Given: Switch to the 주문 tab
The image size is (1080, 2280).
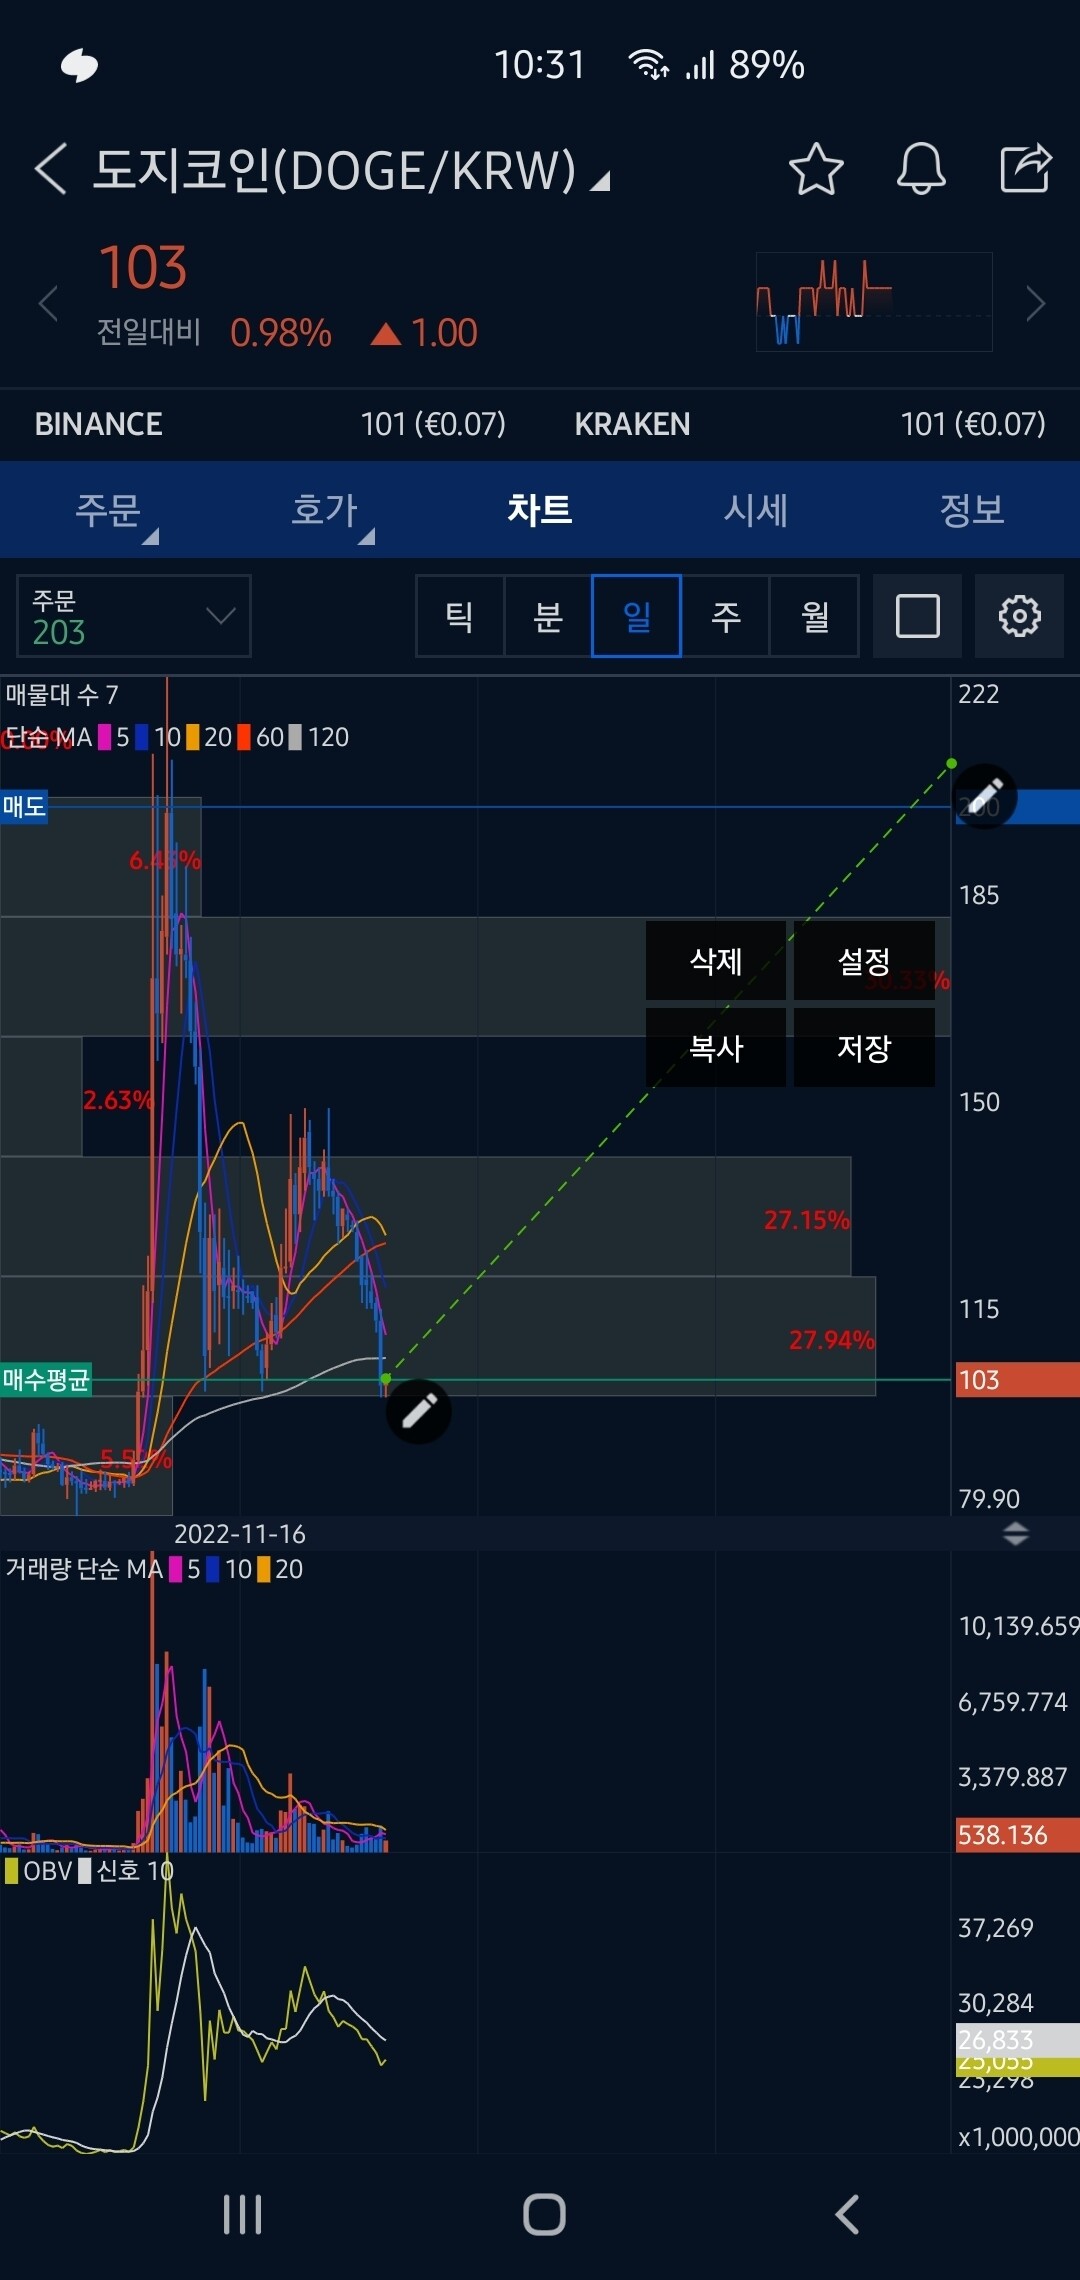Looking at the screenshot, I should (x=108, y=510).
